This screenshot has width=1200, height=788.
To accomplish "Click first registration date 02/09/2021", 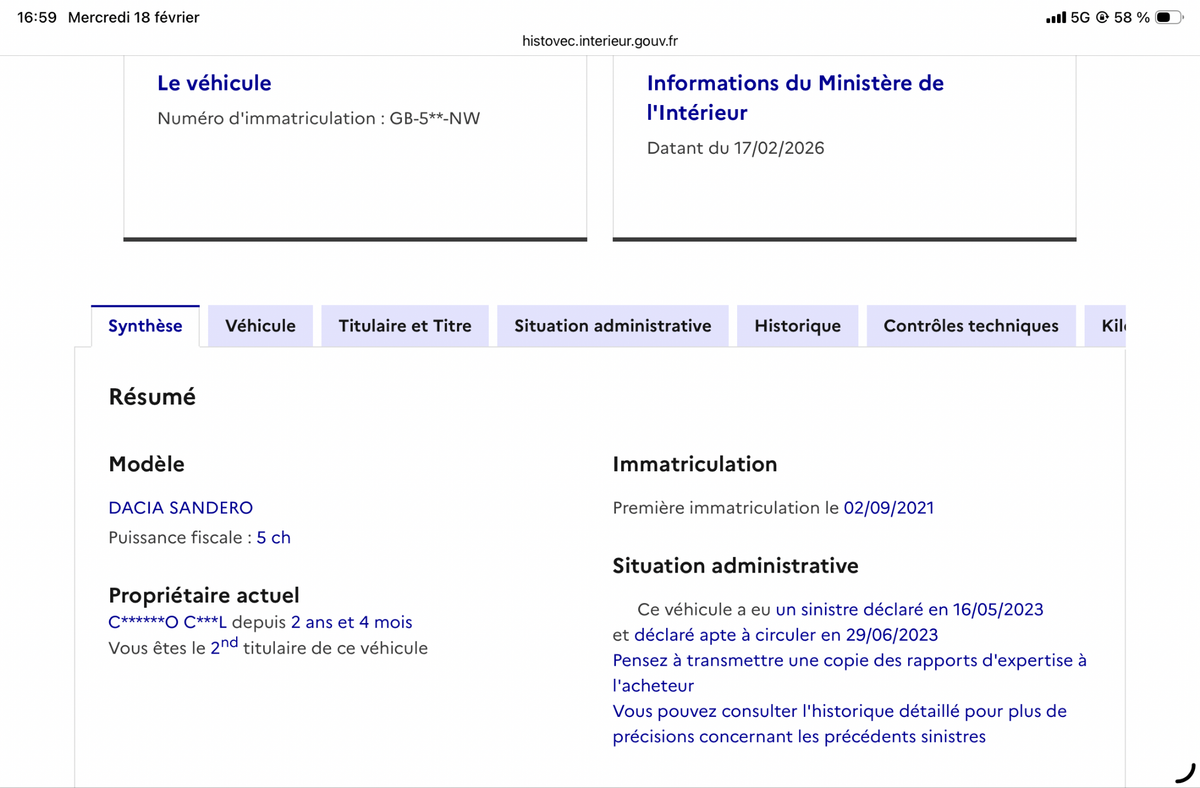I will (x=889, y=507).
